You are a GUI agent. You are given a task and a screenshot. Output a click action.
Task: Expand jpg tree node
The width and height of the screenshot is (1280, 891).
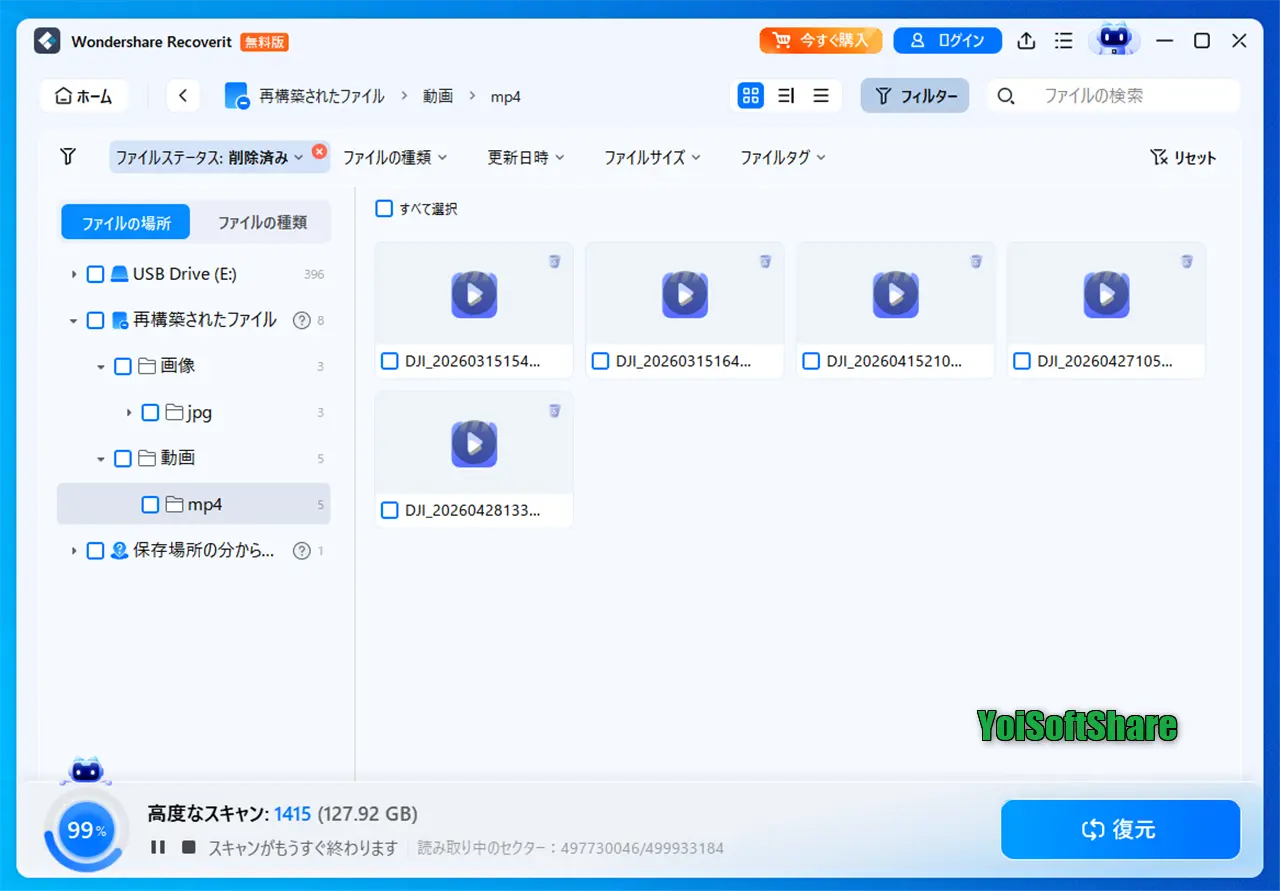click(128, 412)
